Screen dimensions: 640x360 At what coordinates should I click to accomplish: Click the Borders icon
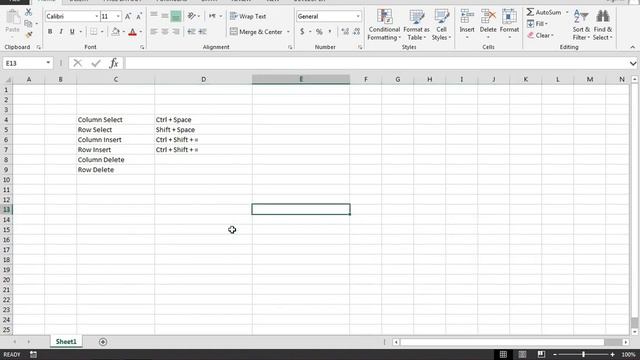(93, 31)
